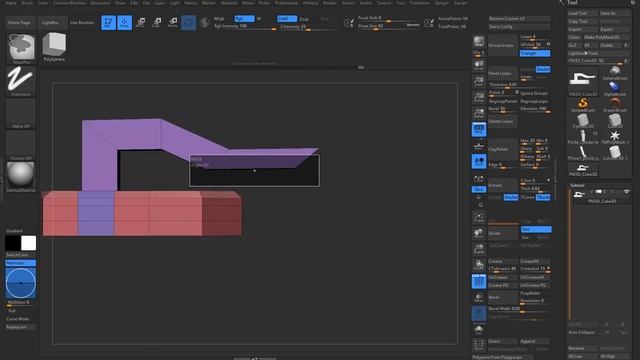
Task: Click the Divide button
Action: [503, 233]
